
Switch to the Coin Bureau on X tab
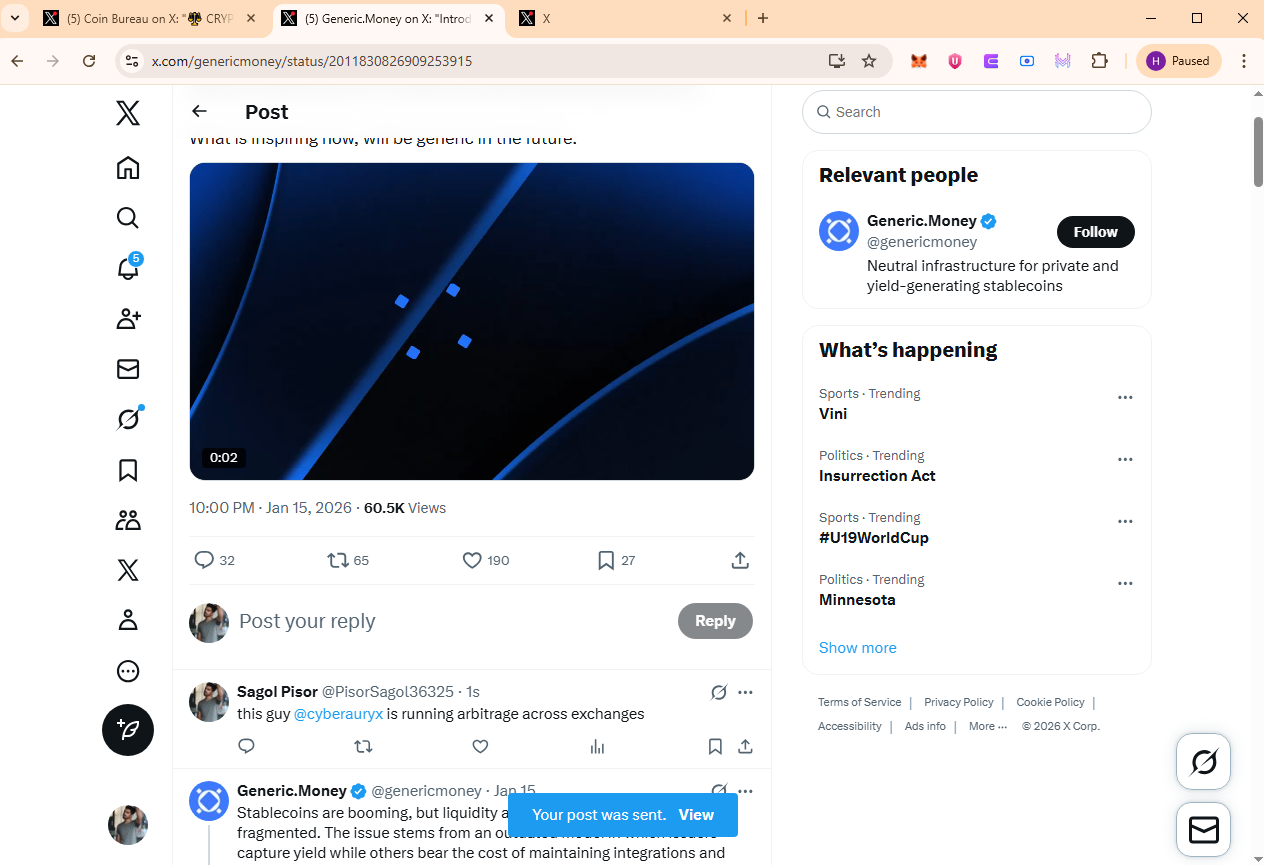click(x=150, y=18)
